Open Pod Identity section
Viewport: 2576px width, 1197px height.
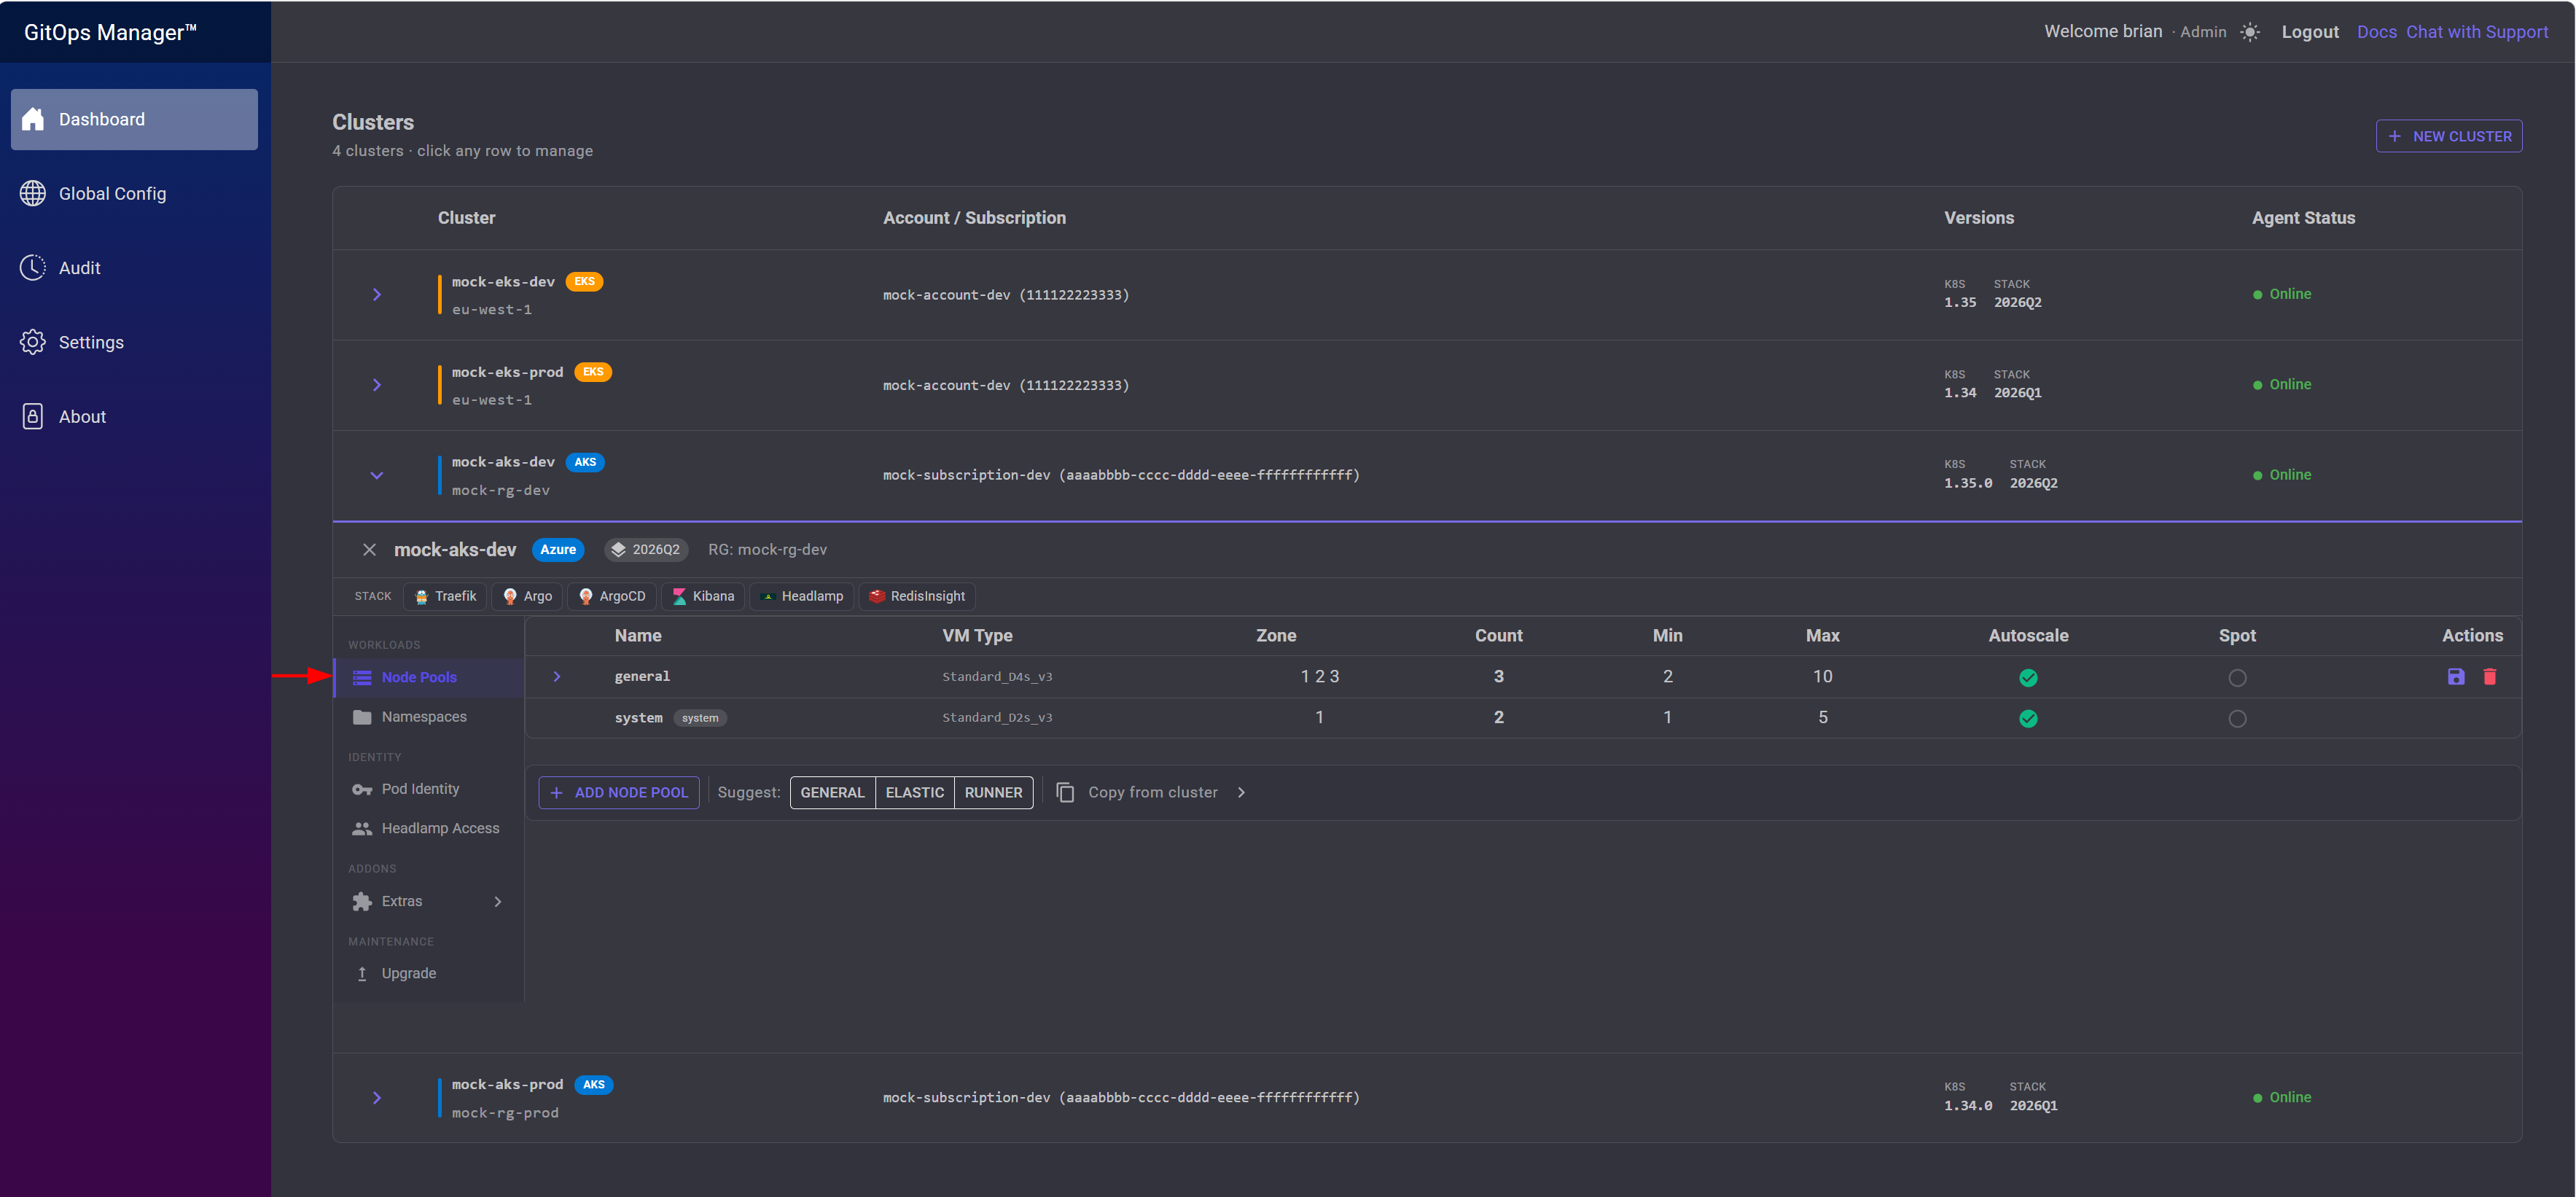coord(429,789)
